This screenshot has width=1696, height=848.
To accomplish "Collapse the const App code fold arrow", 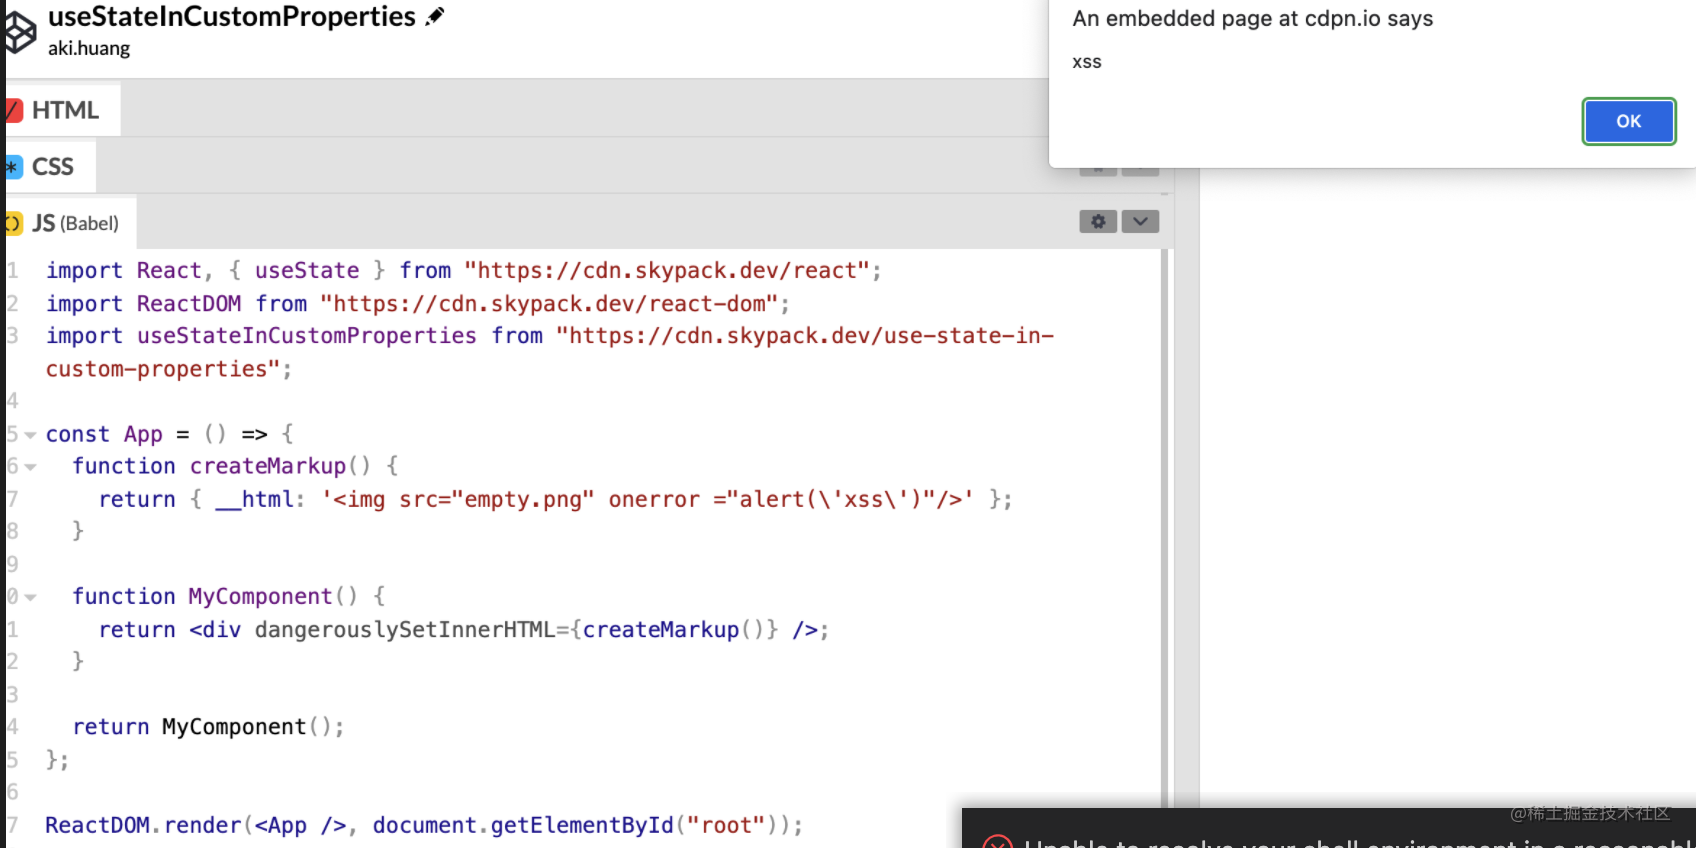I will point(31,435).
